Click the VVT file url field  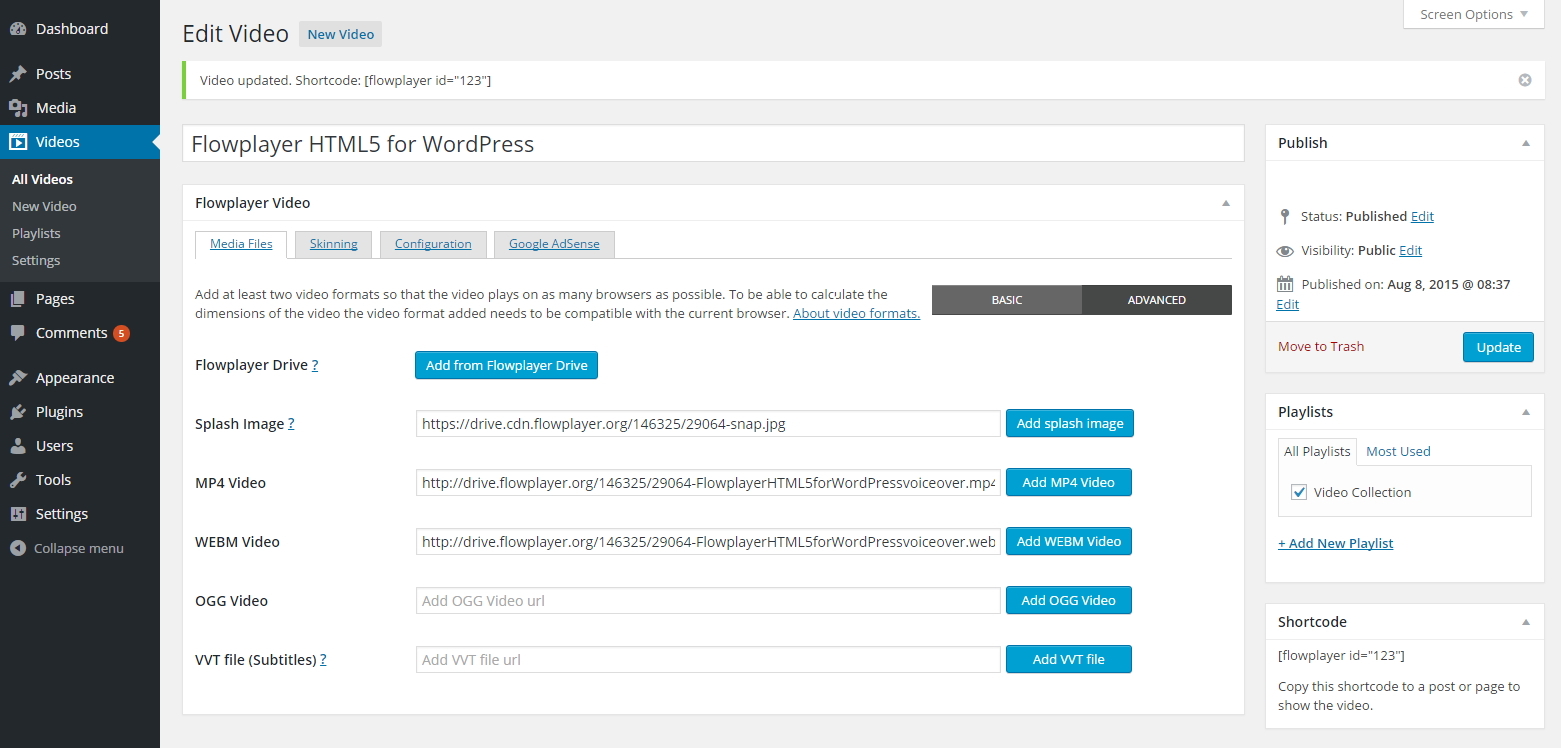pyautogui.click(x=708, y=659)
